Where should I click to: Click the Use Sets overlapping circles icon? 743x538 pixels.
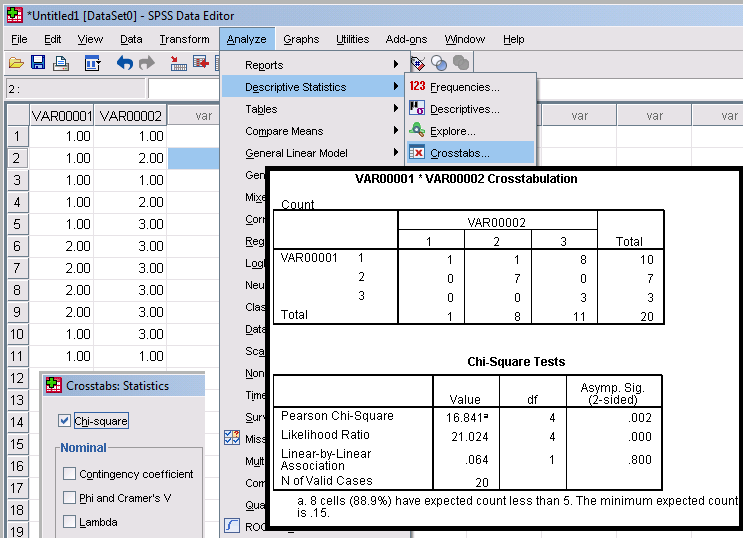click(439, 63)
